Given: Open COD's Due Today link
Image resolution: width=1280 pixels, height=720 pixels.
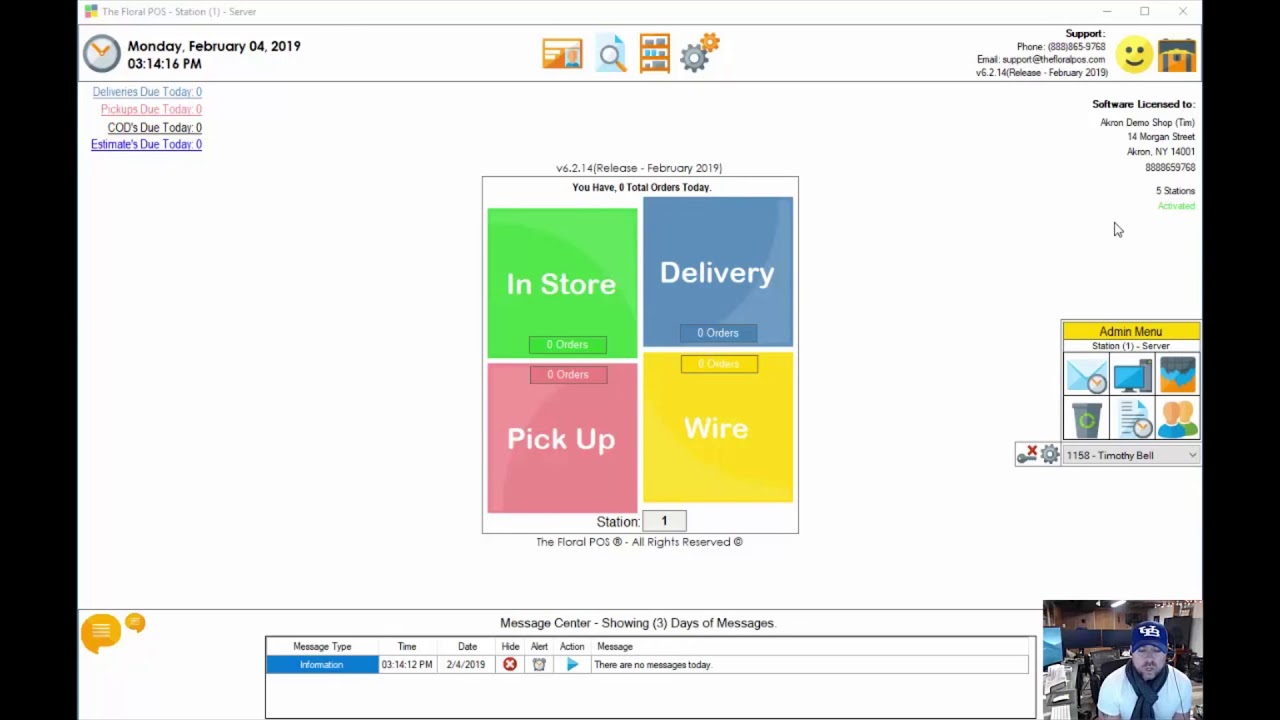Looking at the screenshot, I should pos(155,127).
